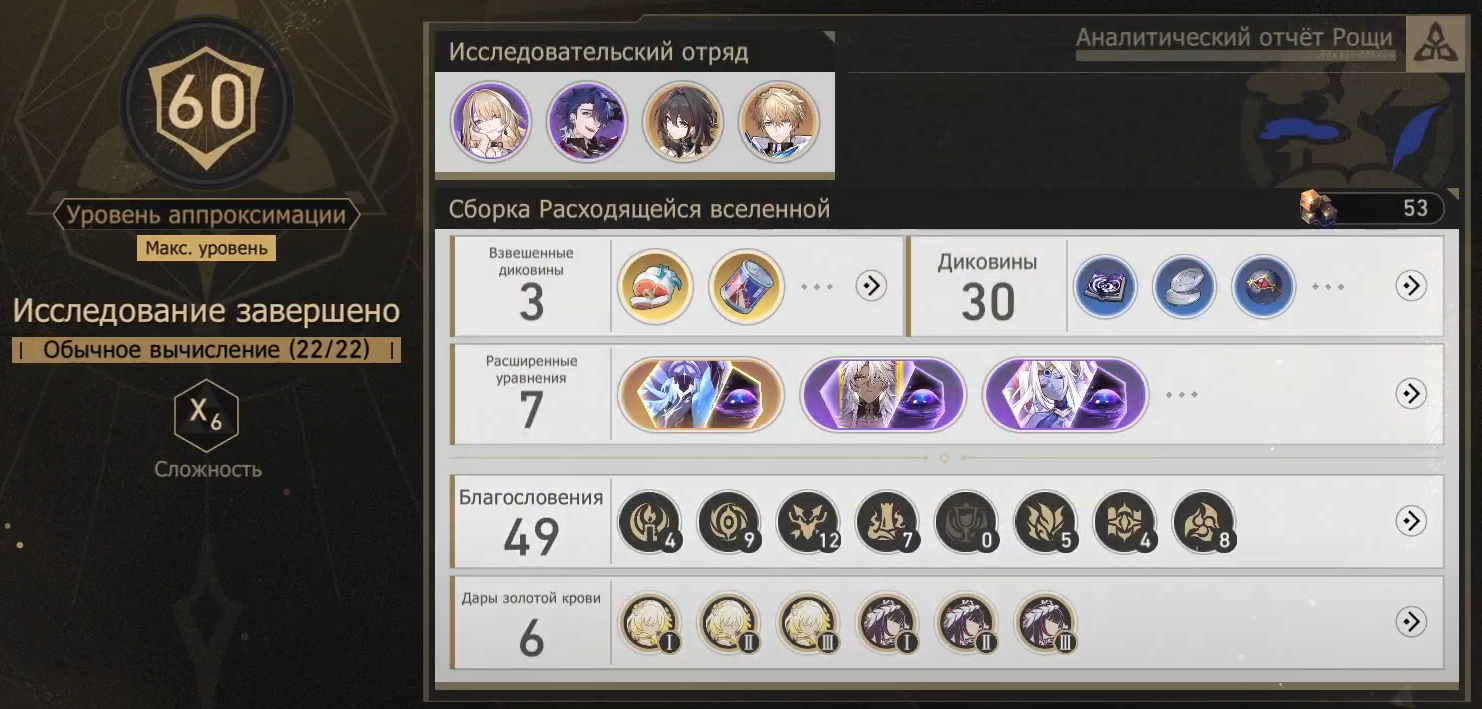Click the purple book curio icon
This screenshot has width=1482, height=709.
[1105, 287]
